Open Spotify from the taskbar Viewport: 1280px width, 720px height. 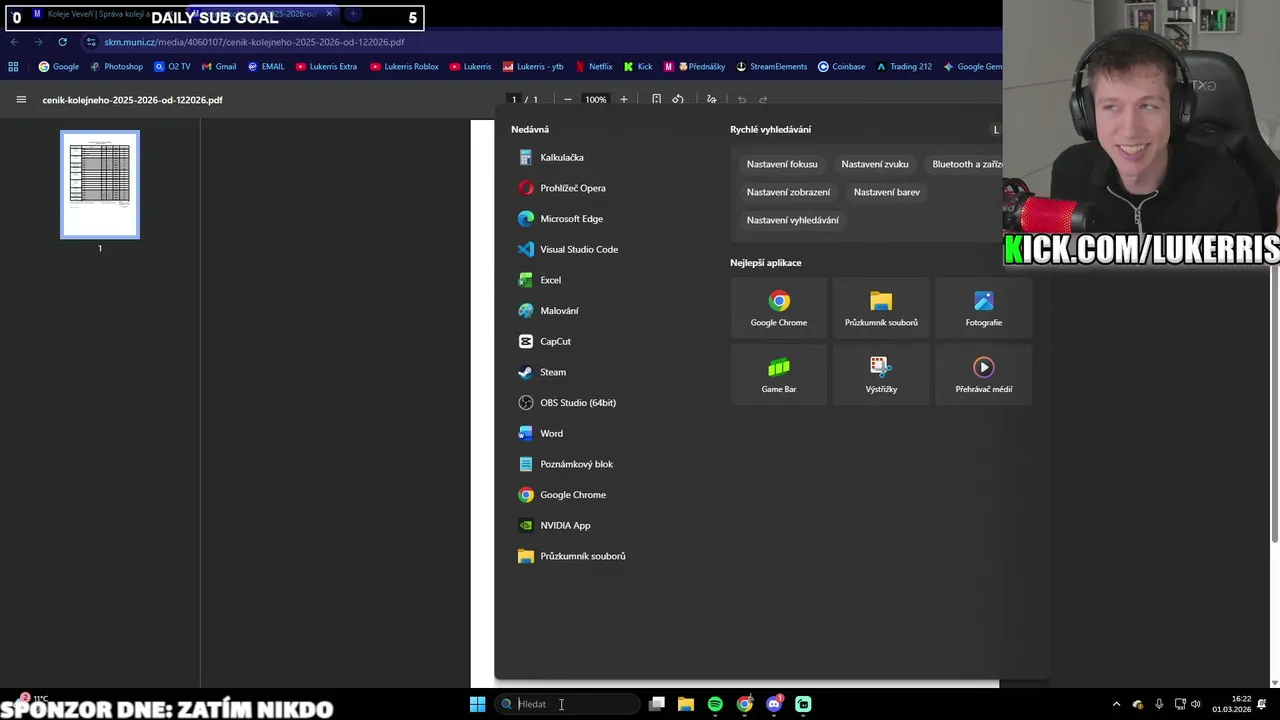pos(715,704)
